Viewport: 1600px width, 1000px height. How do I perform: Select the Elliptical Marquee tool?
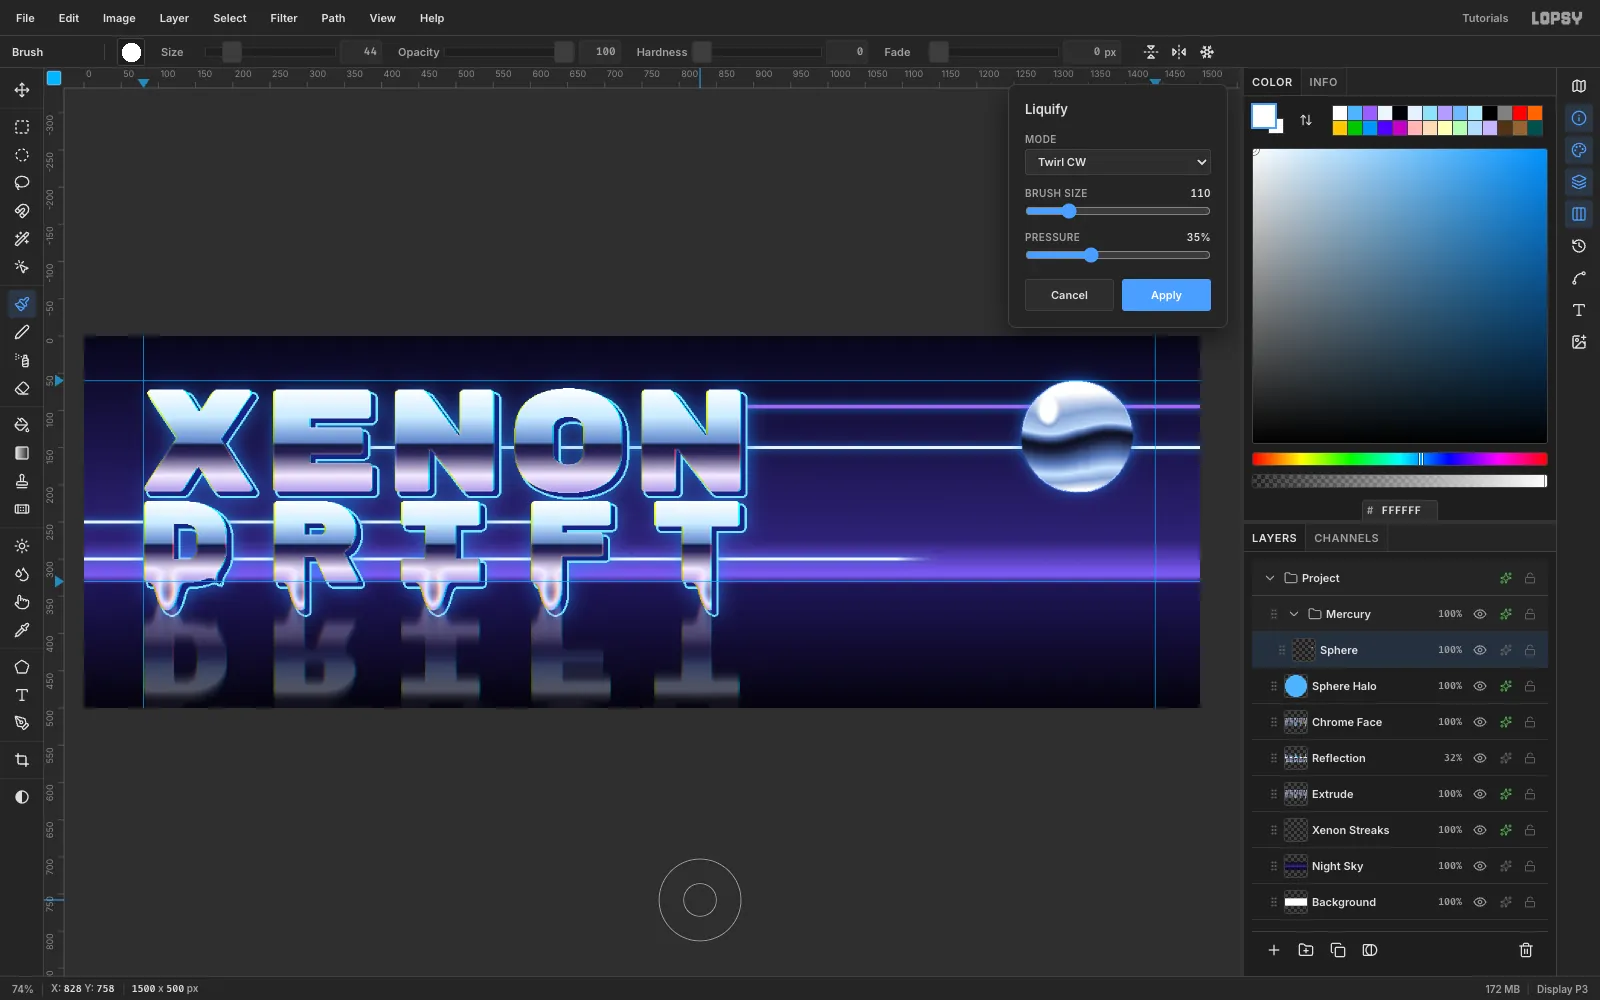click(x=22, y=155)
